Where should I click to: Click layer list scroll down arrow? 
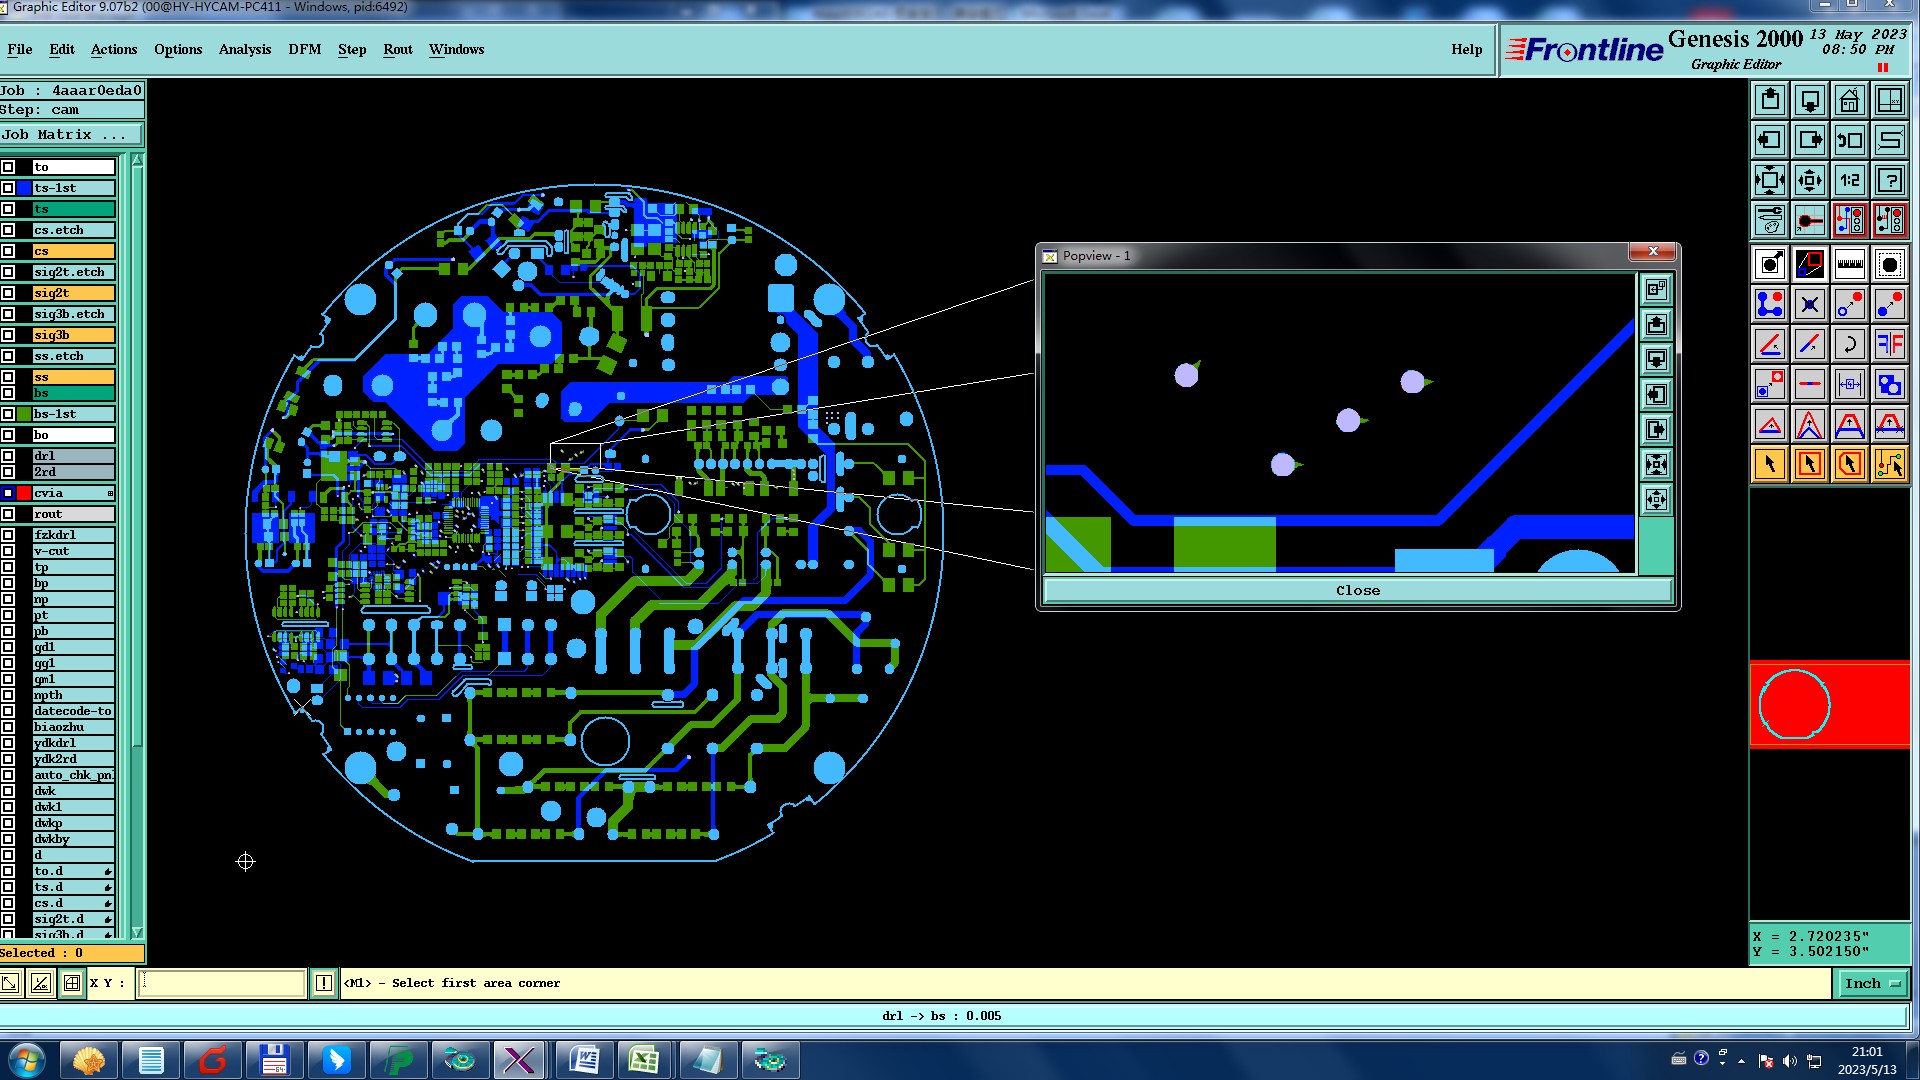pos(137,932)
